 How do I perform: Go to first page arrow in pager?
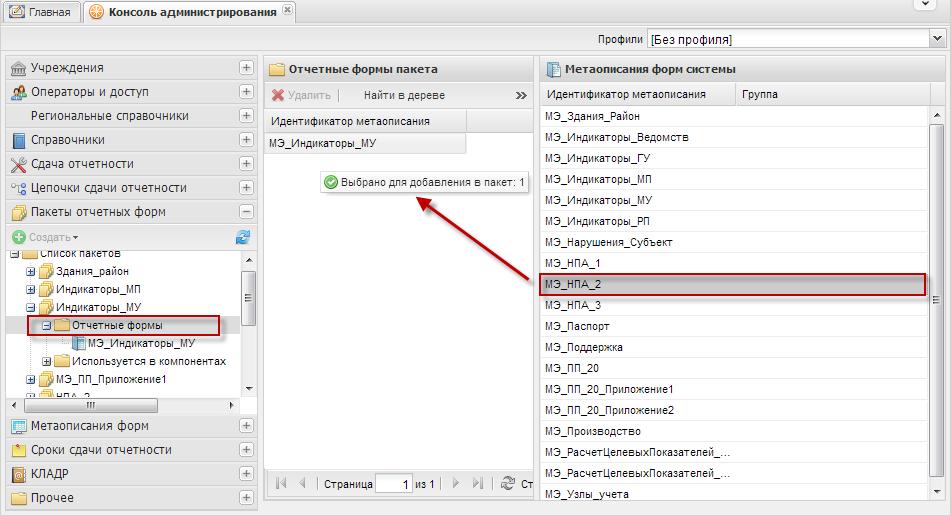click(280, 483)
